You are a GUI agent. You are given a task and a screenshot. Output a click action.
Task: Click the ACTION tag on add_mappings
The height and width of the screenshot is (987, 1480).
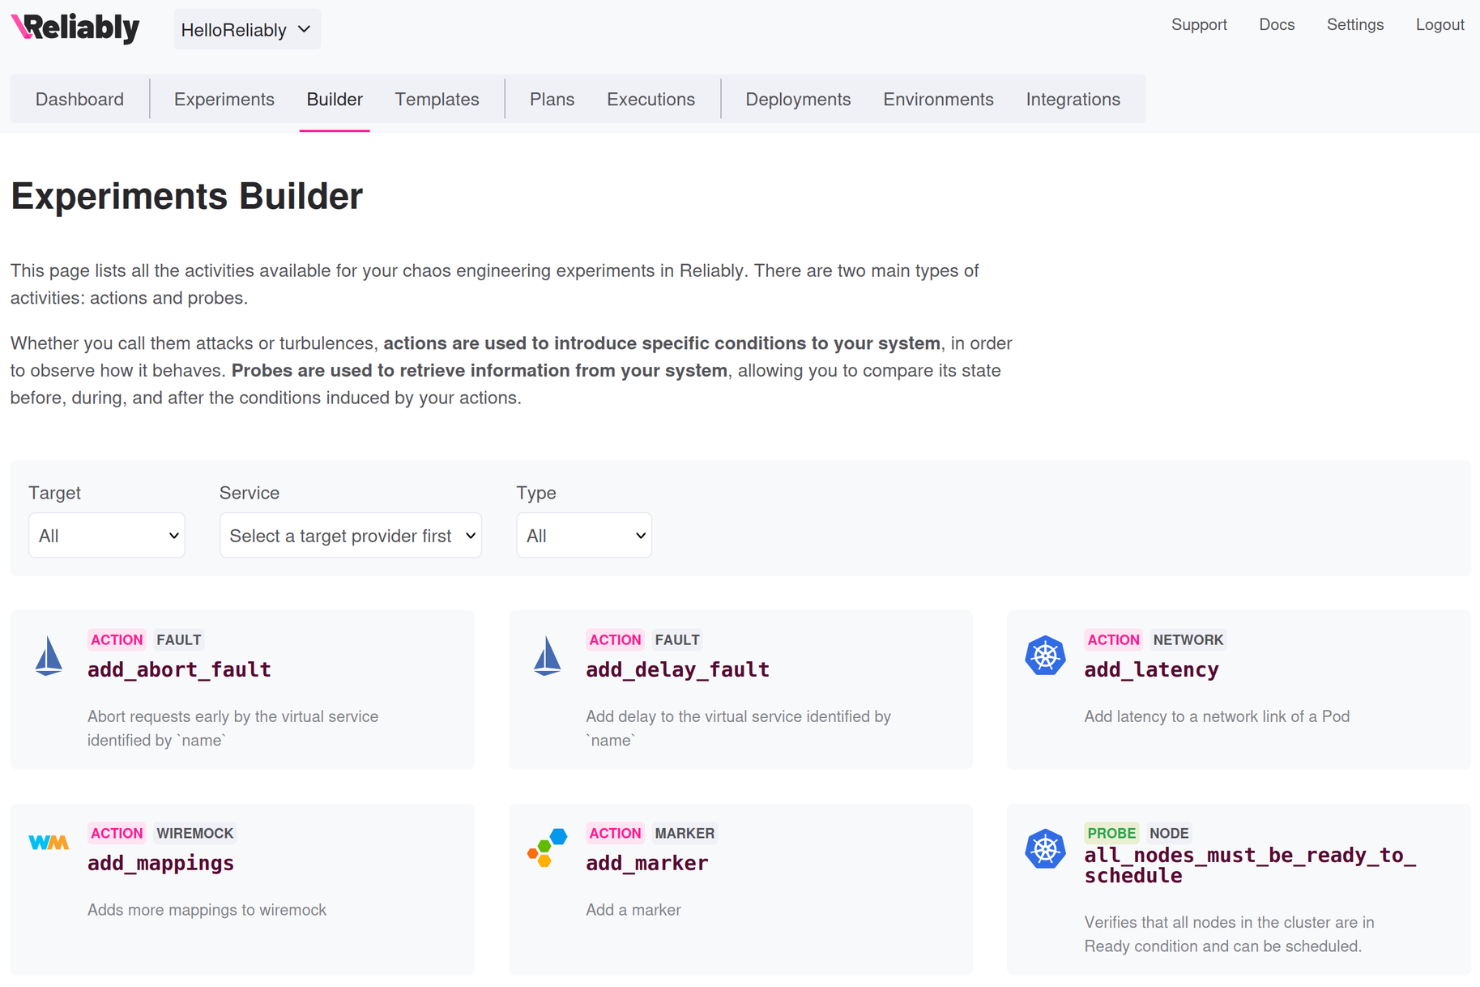click(117, 833)
